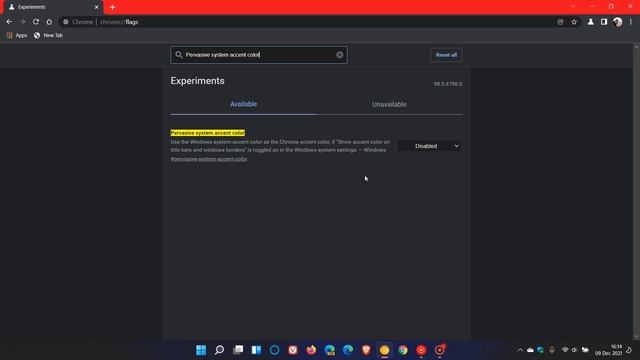Open the Widgets taskbar icon

256,350
